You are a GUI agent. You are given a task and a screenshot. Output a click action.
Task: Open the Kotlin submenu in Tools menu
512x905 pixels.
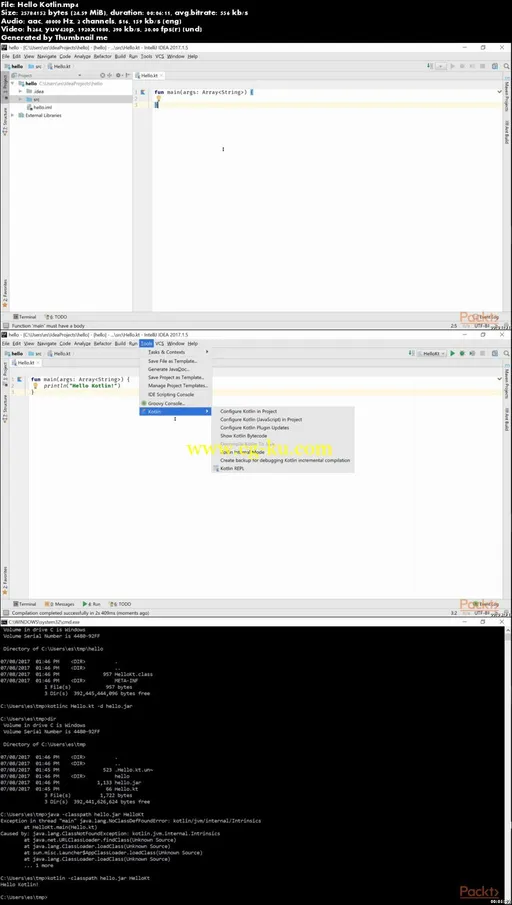click(176, 412)
